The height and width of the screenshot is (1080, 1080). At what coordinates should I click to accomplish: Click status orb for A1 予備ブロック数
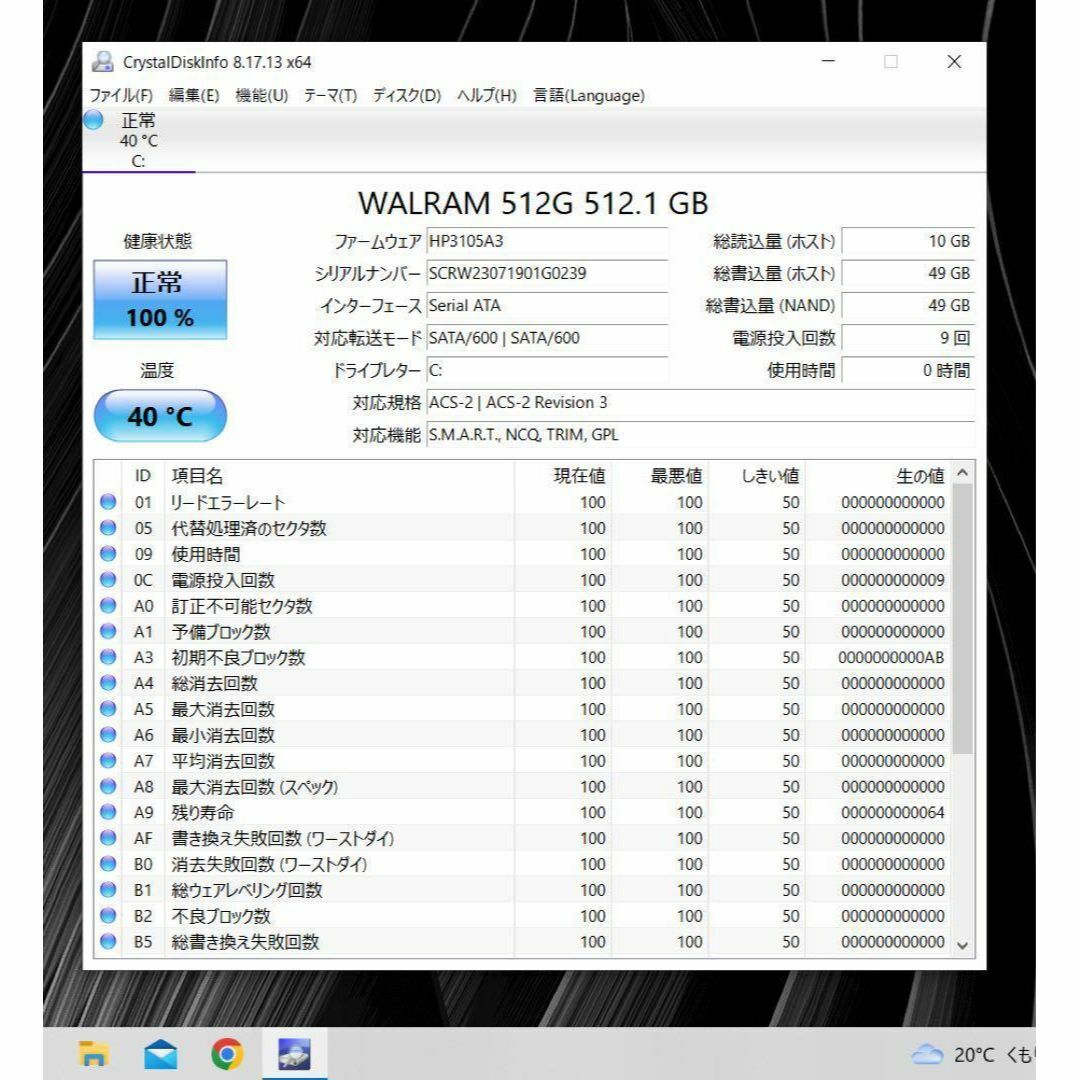(108, 631)
